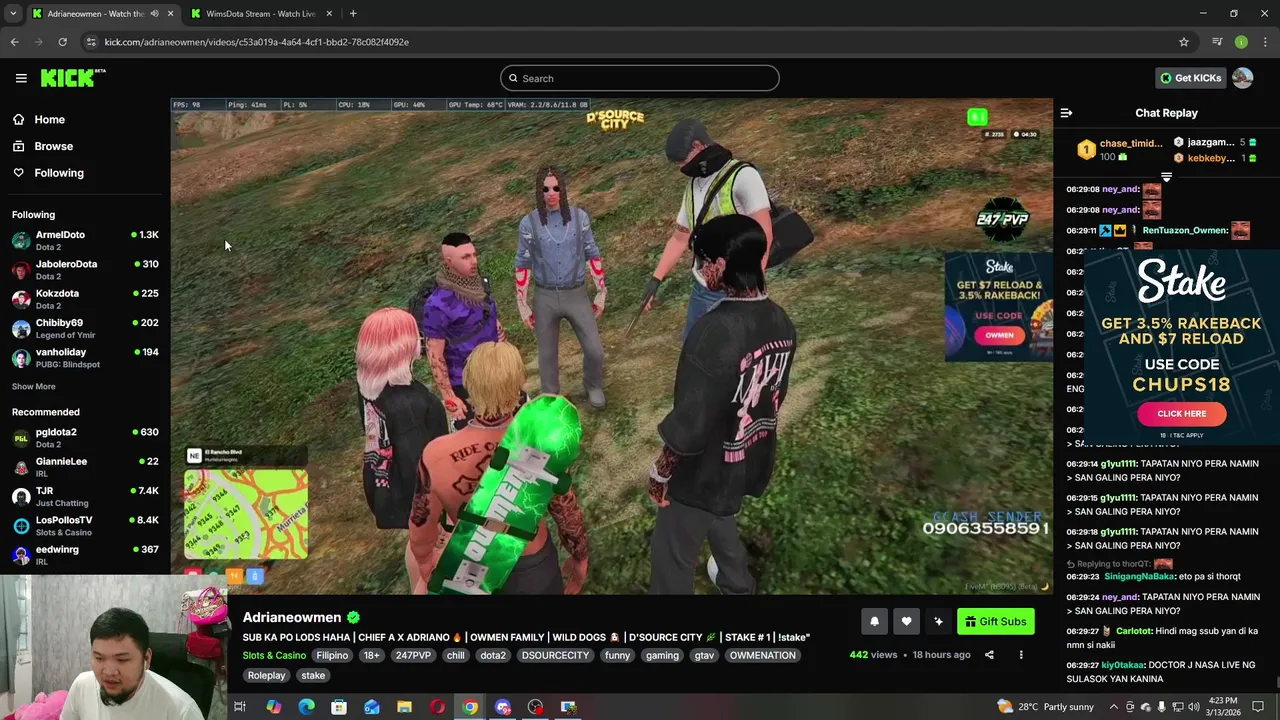This screenshot has height=720, width=1280.
Task: Open Chibiby69 channel in sidebar
Action: (x=85, y=328)
